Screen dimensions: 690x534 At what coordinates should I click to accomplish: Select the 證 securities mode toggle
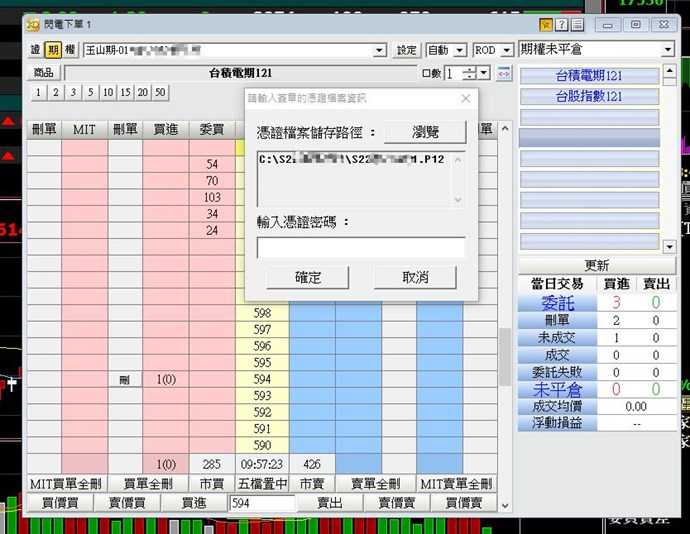tap(36, 50)
